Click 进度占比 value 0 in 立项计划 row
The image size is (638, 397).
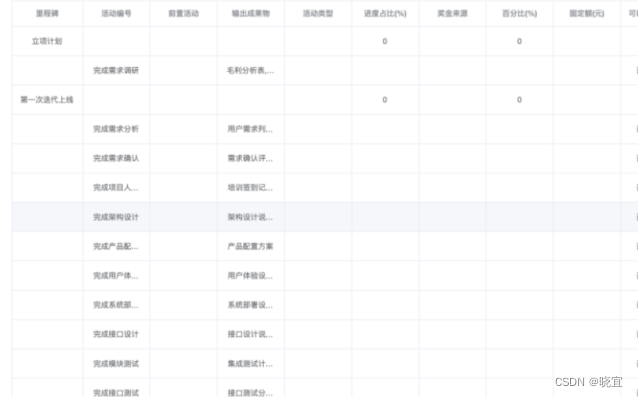tap(385, 41)
